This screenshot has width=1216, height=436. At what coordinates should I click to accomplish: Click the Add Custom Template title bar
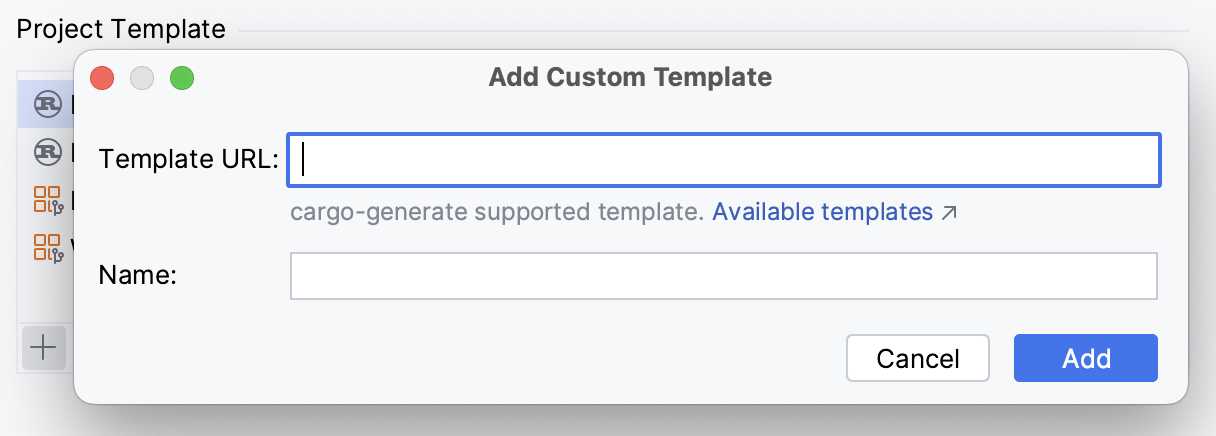[x=630, y=77]
